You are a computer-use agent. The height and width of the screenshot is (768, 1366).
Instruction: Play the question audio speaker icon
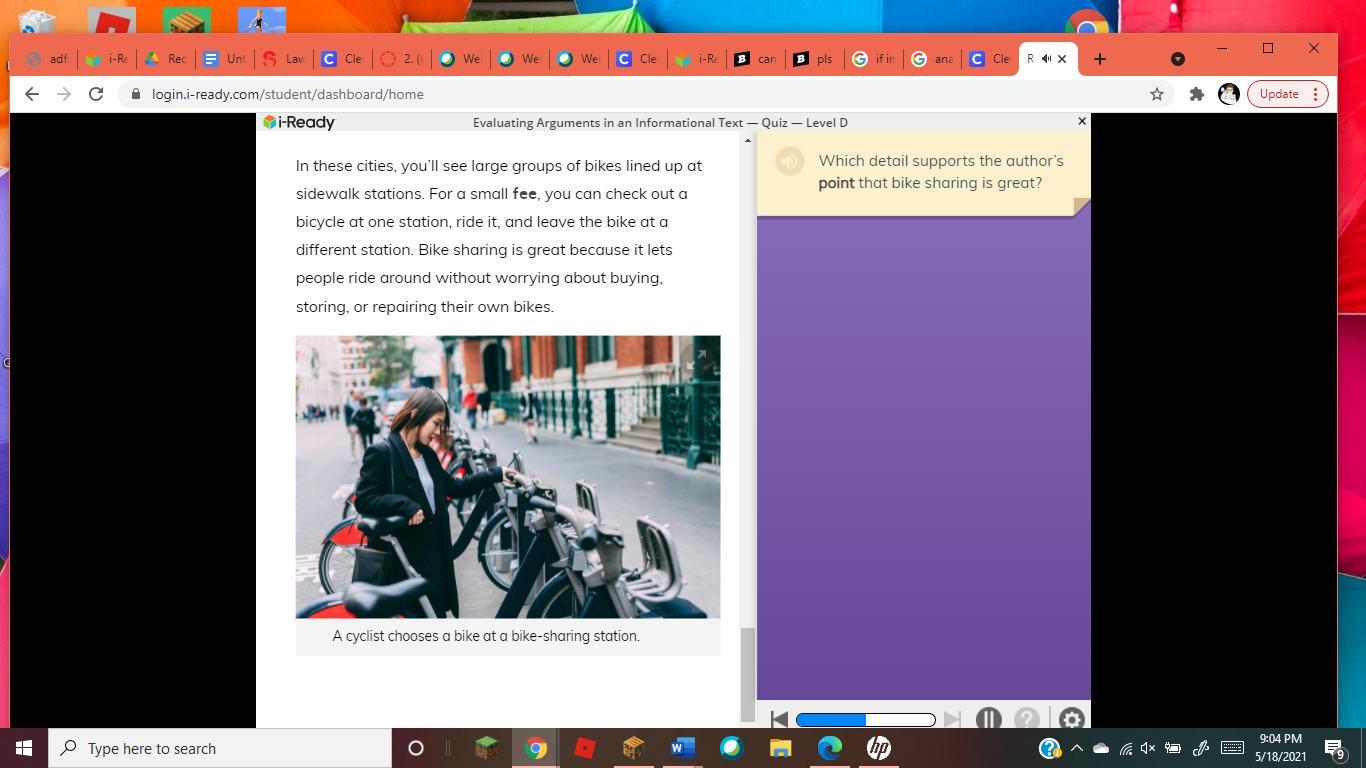(789, 161)
